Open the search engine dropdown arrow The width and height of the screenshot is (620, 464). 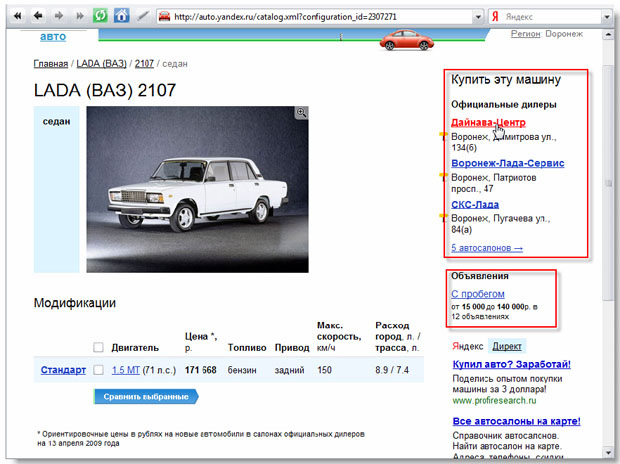coord(607,17)
